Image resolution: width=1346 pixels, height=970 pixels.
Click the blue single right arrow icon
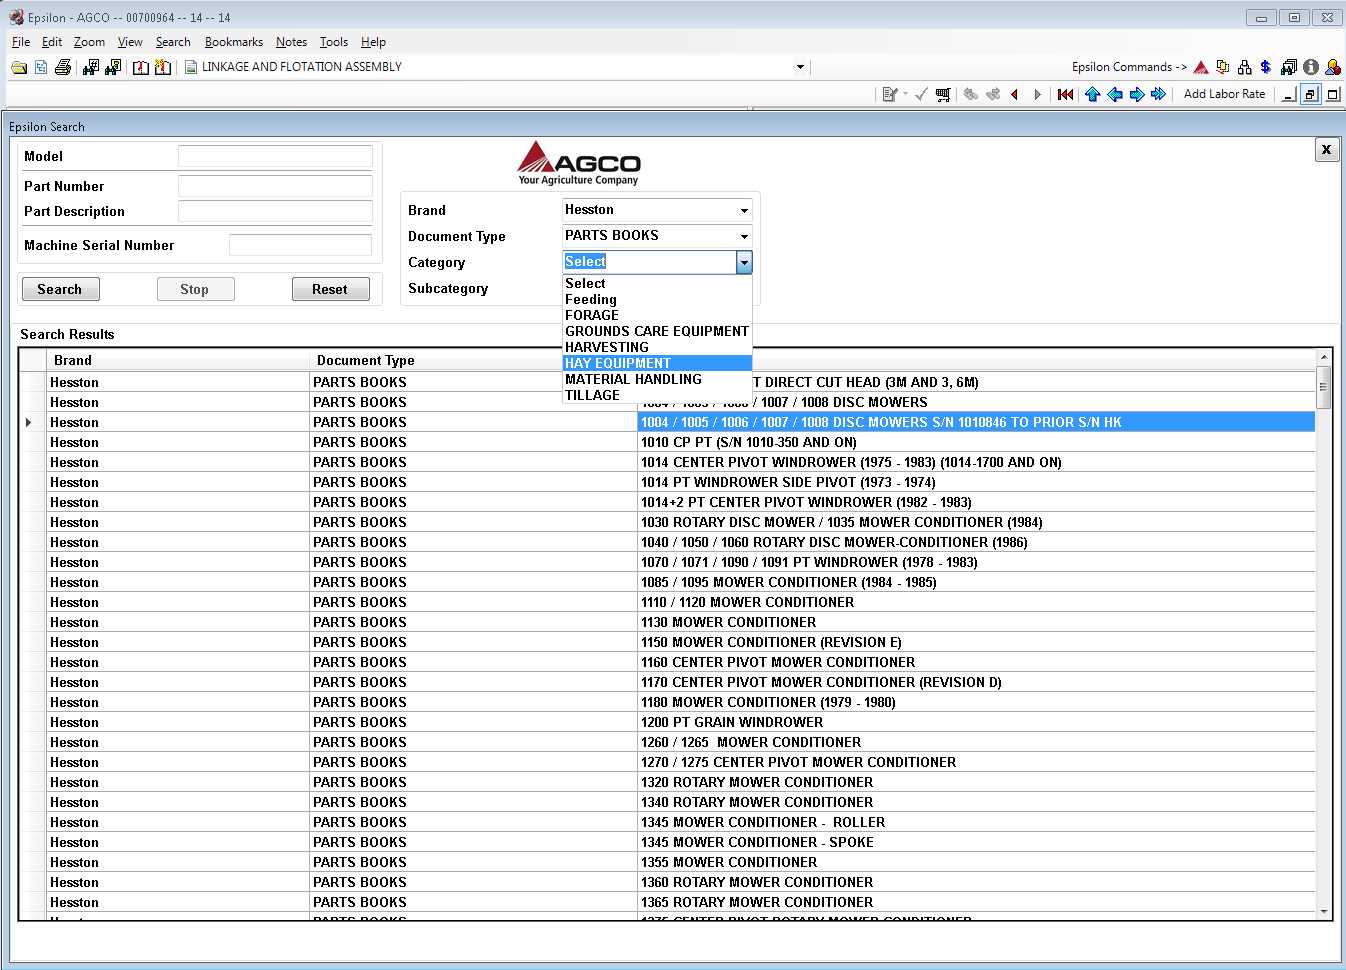click(1137, 94)
